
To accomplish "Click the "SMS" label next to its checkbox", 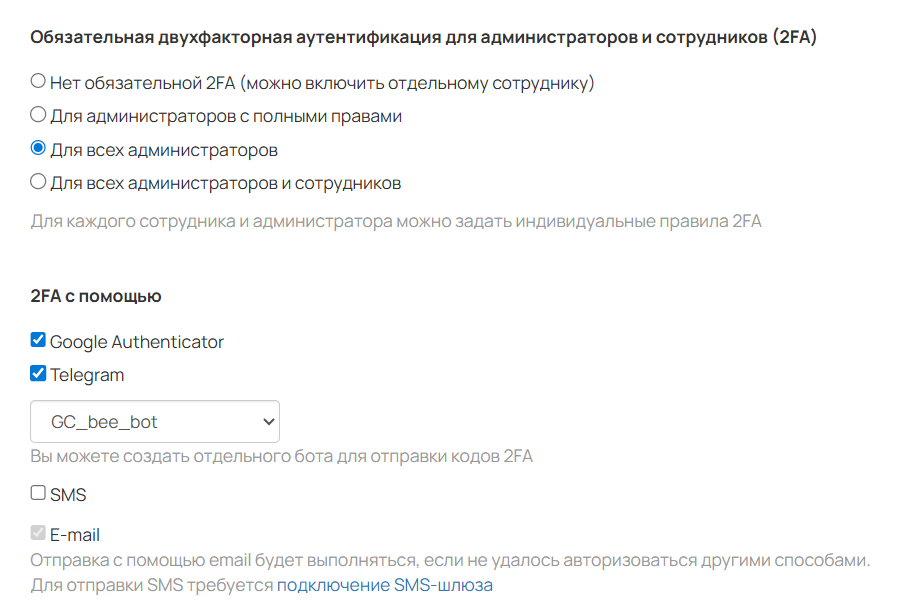I will [68, 495].
